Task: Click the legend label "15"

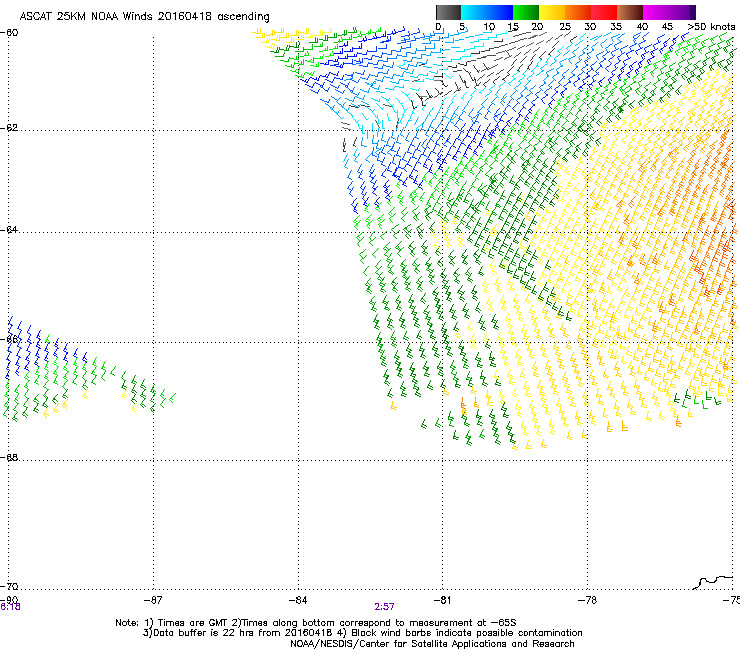Action: pyautogui.click(x=513, y=27)
